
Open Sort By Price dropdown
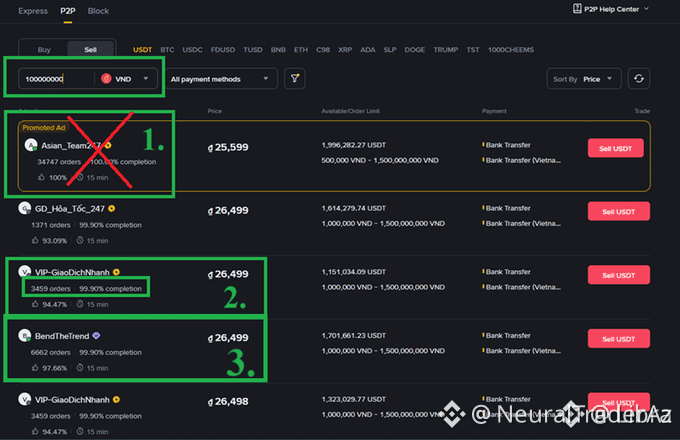tap(583, 79)
